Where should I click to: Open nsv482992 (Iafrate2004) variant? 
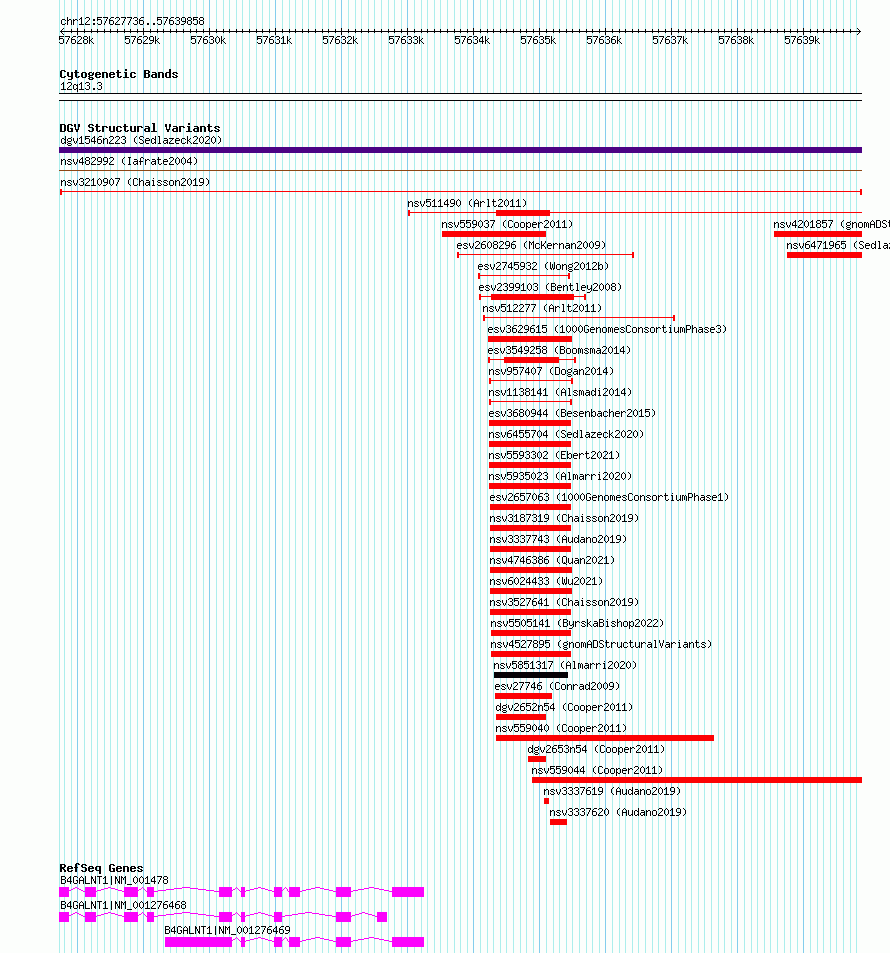129,162
